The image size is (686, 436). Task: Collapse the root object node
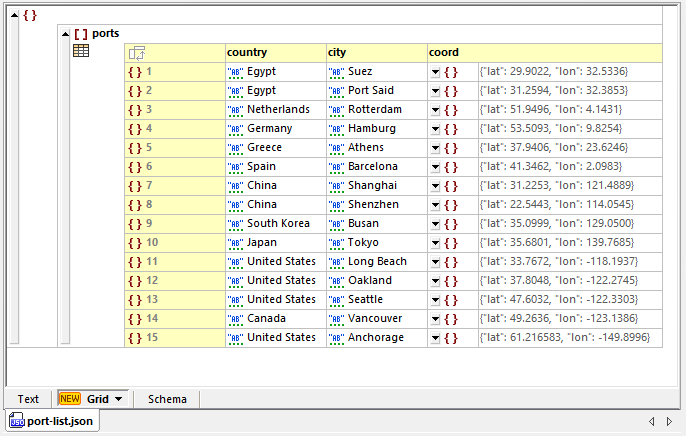point(13,15)
